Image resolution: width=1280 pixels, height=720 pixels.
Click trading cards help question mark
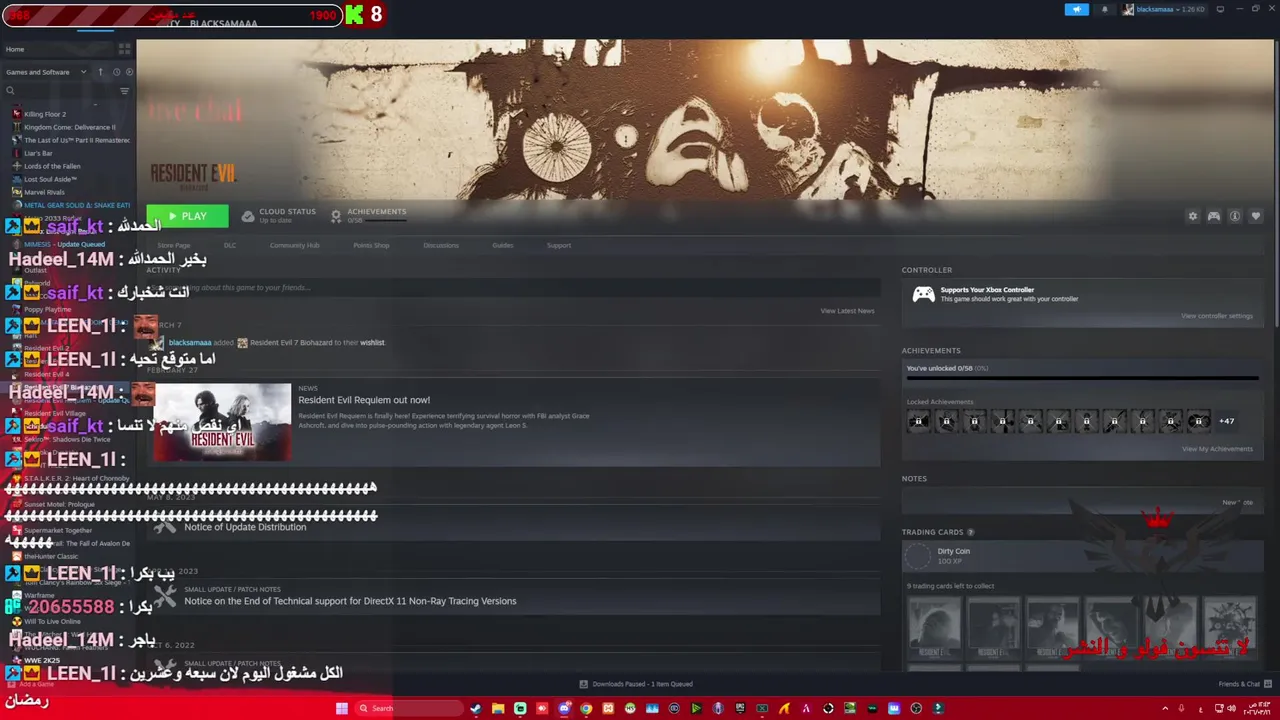(x=970, y=532)
